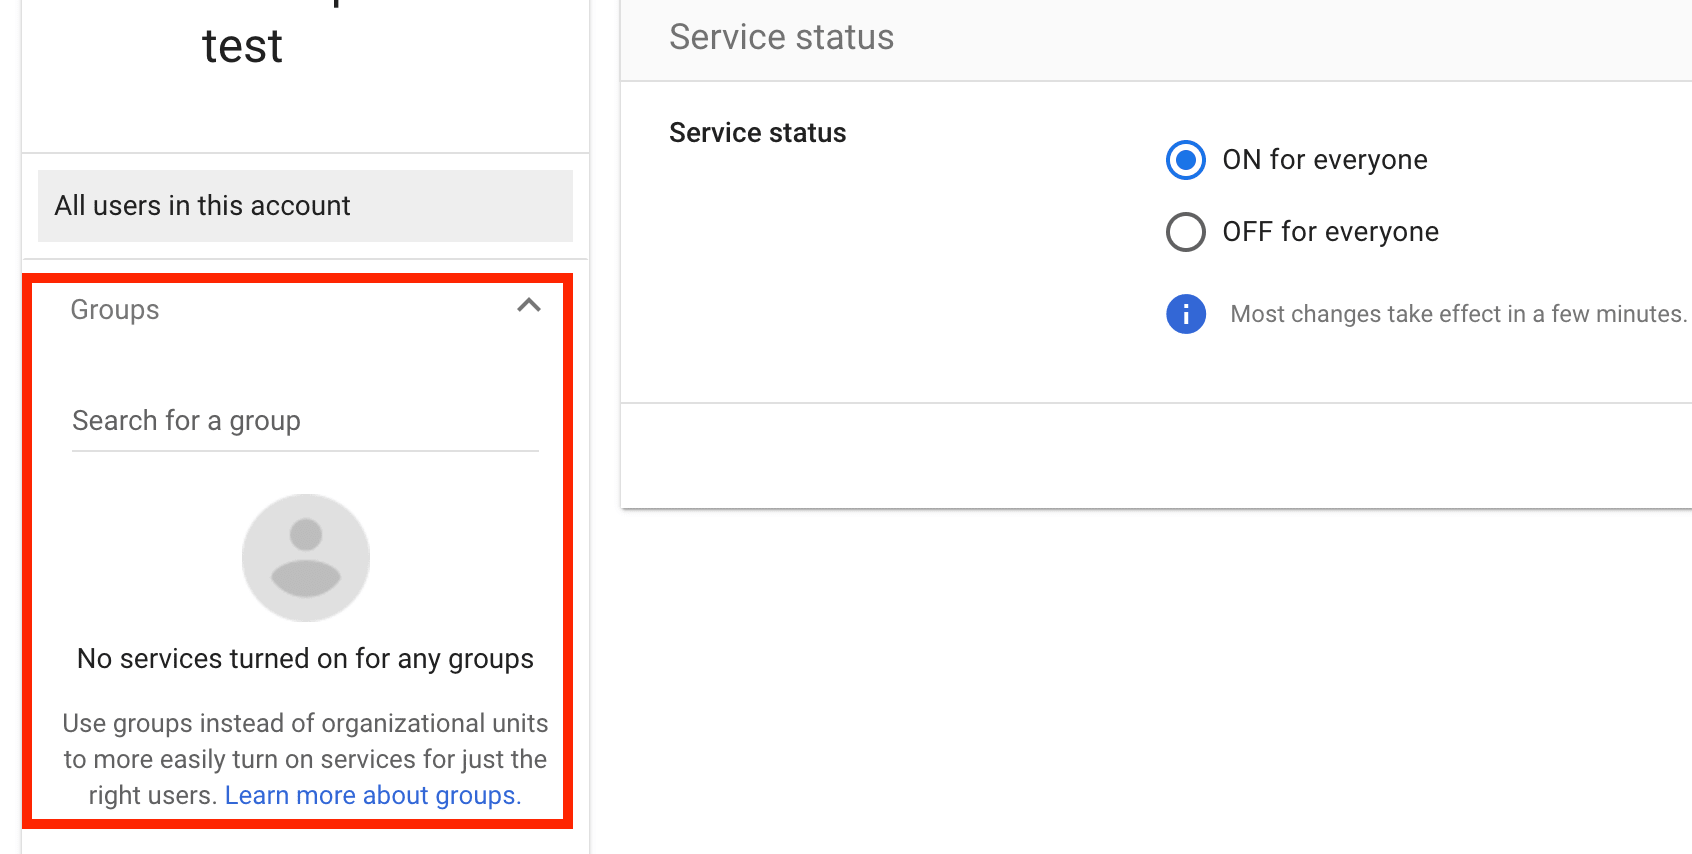The height and width of the screenshot is (854, 1692).
Task: Select the OFF for everyone radio button
Action: (1185, 232)
